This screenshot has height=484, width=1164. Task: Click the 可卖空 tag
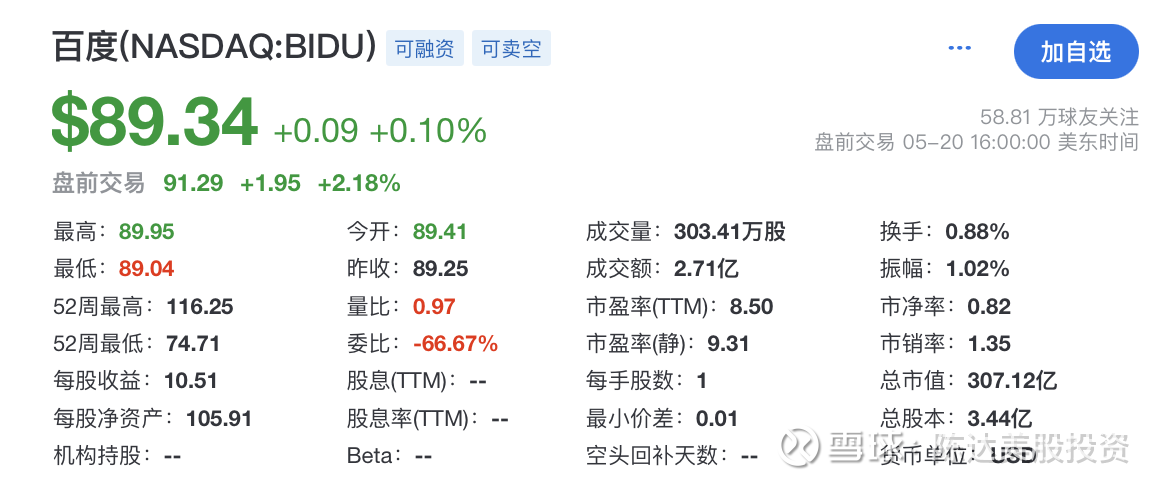point(511,49)
